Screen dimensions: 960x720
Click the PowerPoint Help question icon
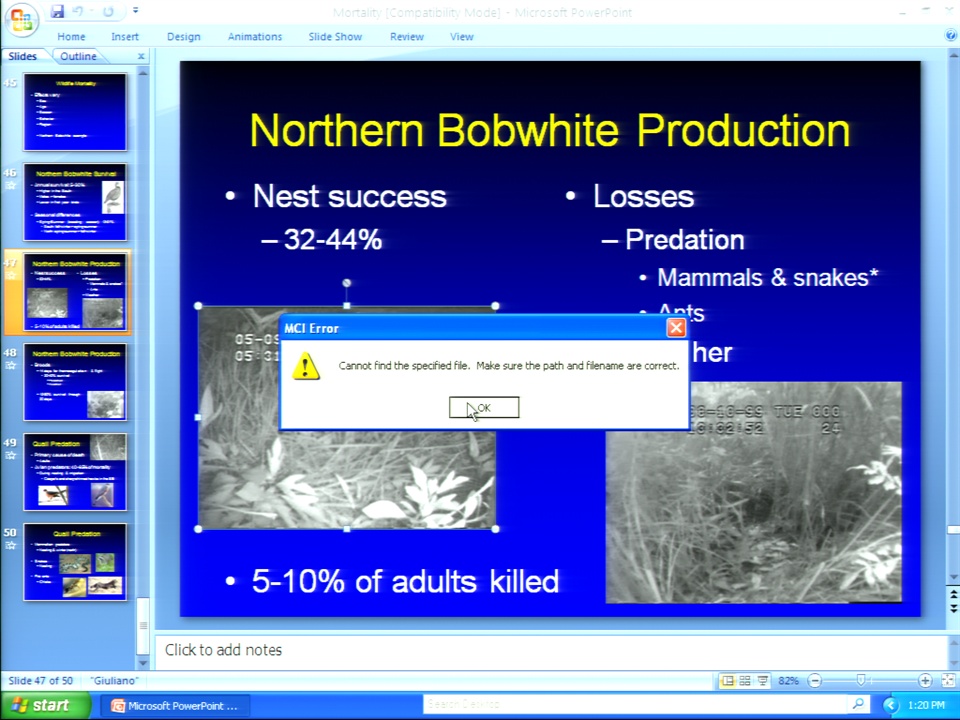[x=950, y=36]
